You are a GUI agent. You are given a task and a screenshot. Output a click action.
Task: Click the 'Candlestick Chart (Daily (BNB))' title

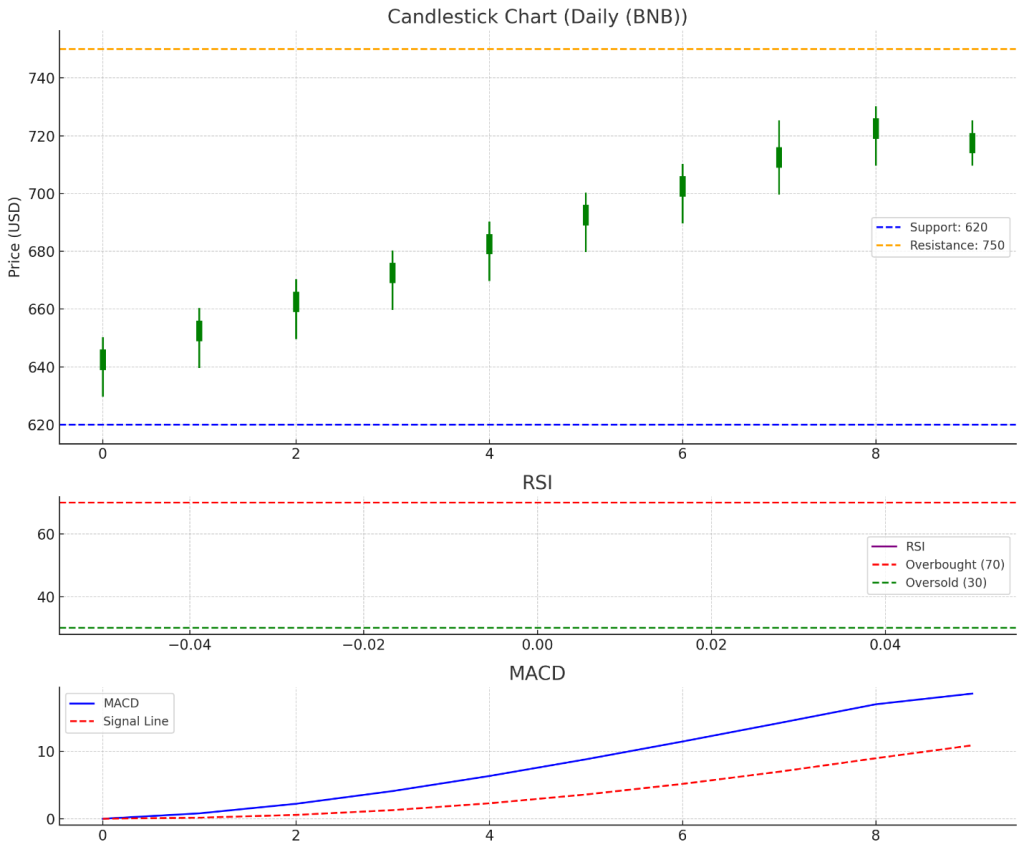point(537,16)
